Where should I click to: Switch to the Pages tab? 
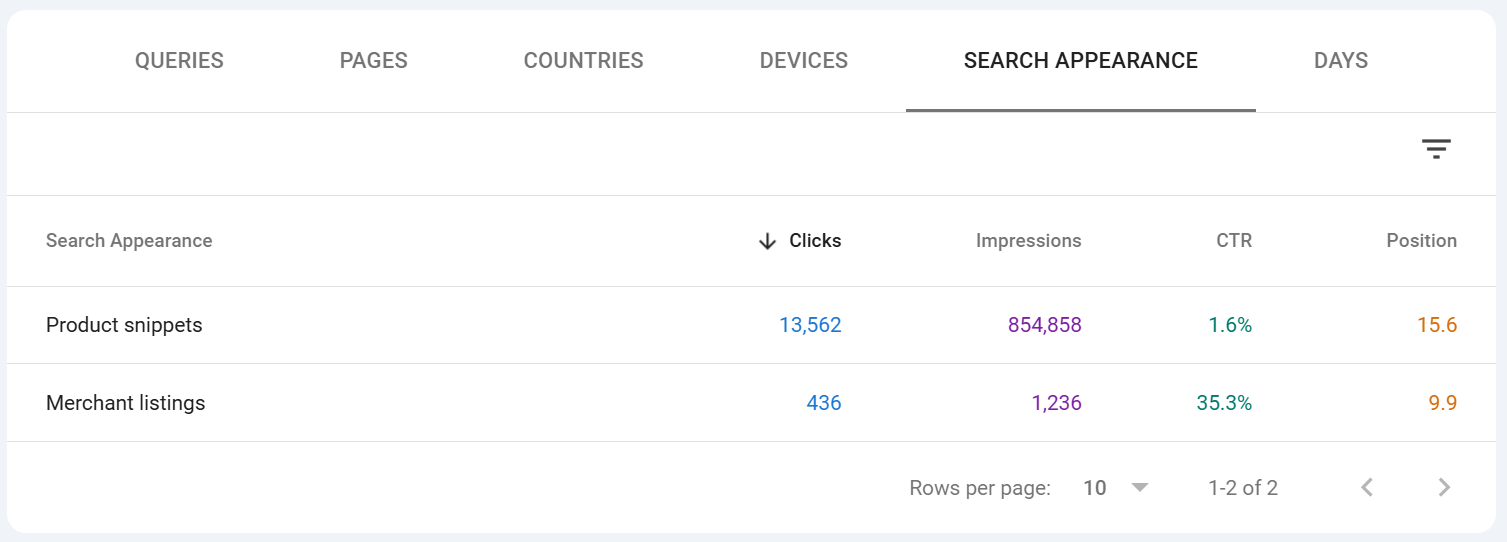(373, 61)
